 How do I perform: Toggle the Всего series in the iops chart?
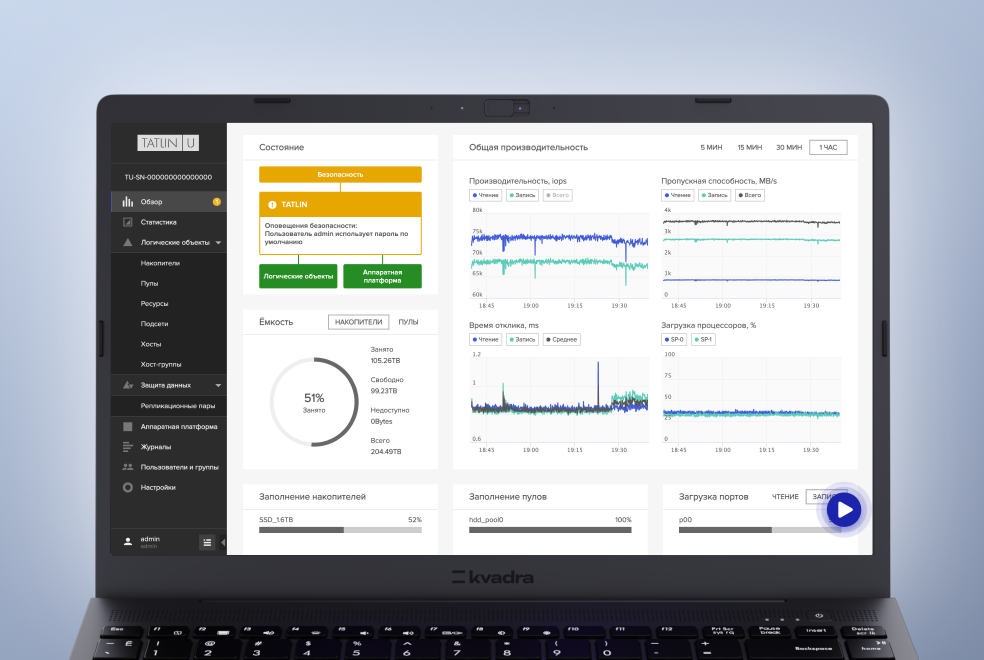tap(558, 195)
